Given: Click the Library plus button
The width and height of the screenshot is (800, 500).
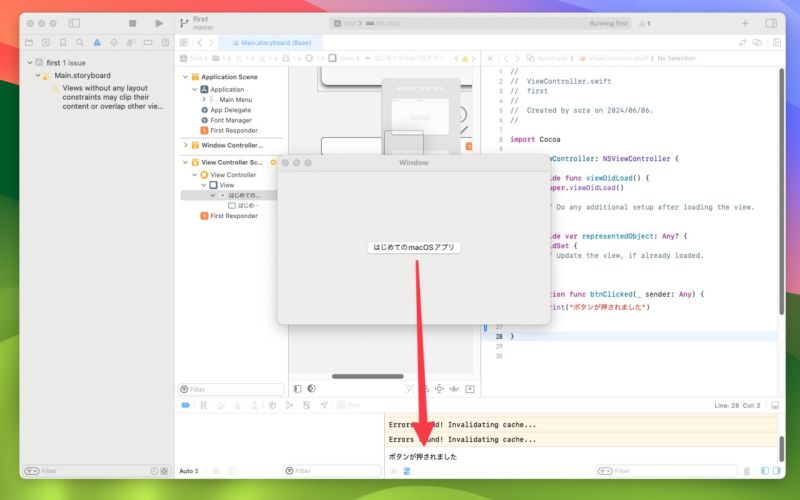Looking at the screenshot, I should tap(745, 23).
